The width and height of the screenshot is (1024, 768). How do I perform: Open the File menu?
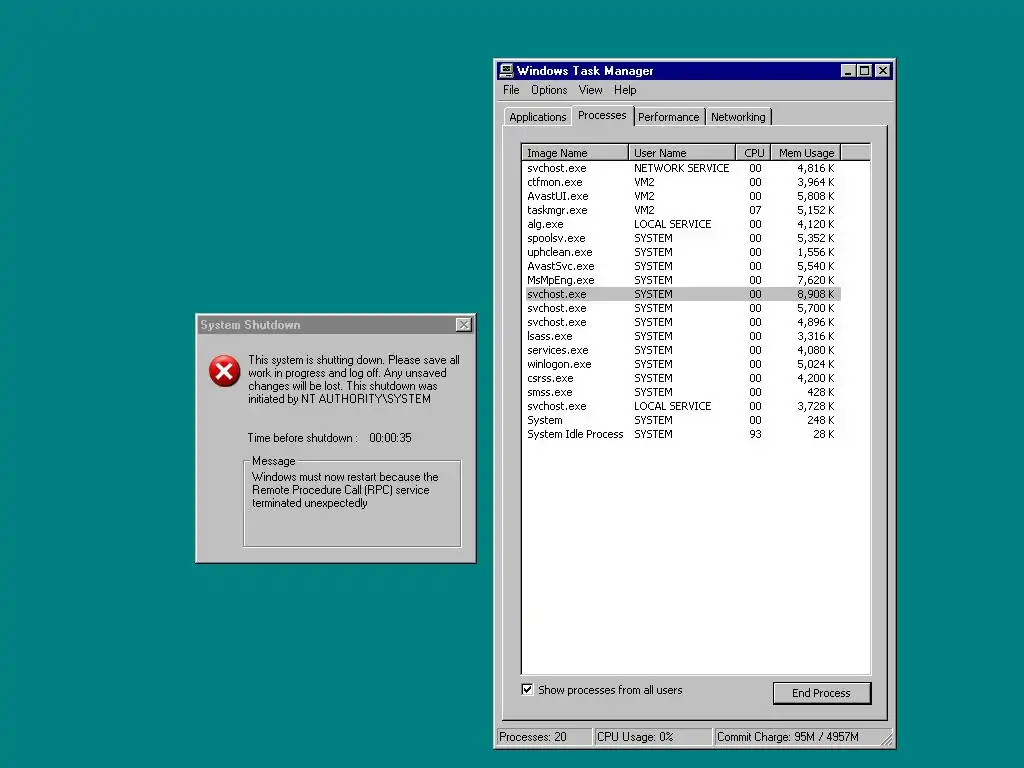tap(511, 90)
